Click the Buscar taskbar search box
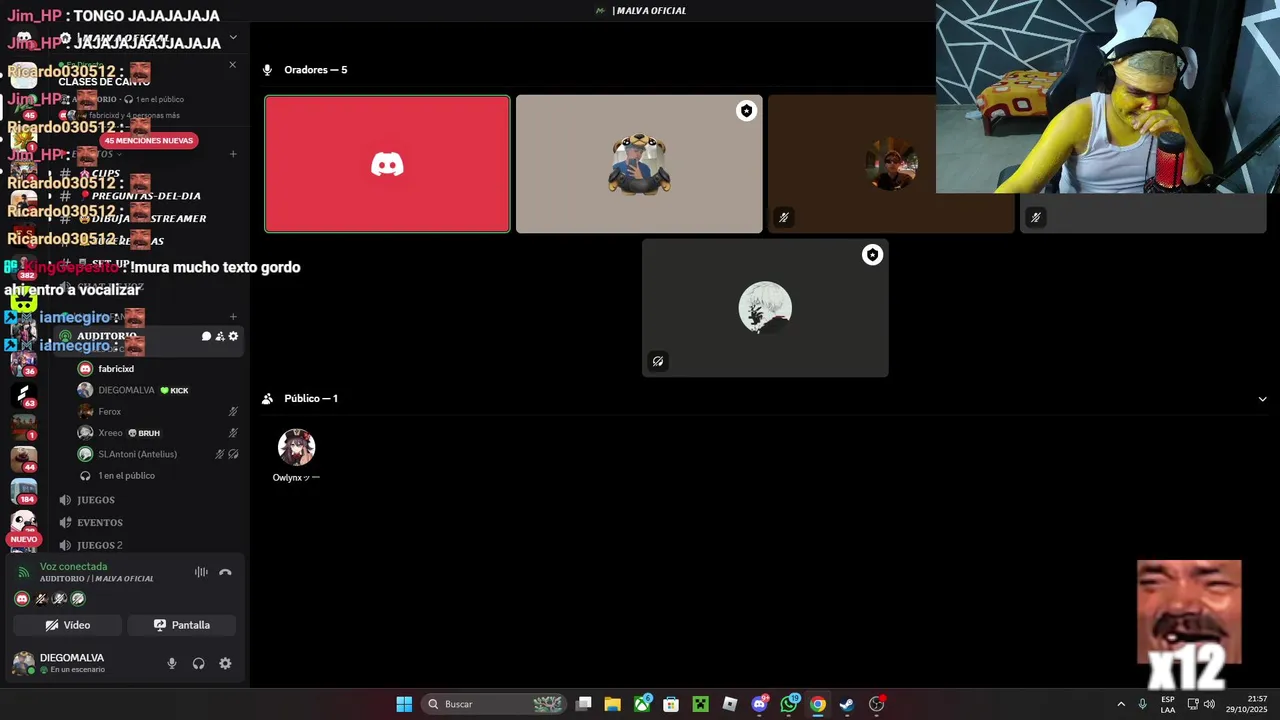Screen dimensions: 1280x720 click(494, 704)
